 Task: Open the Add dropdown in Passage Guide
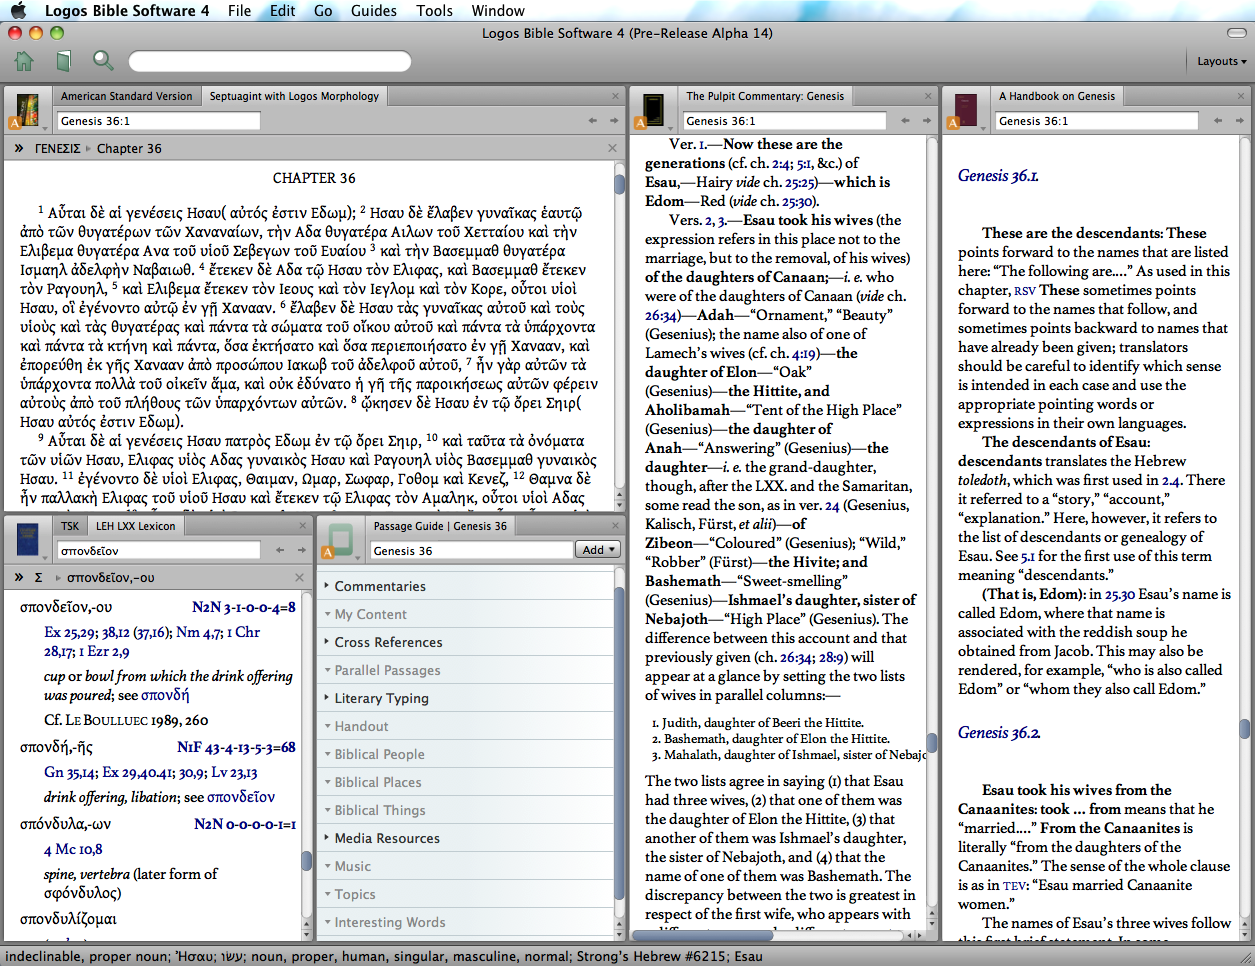pos(598,550)
